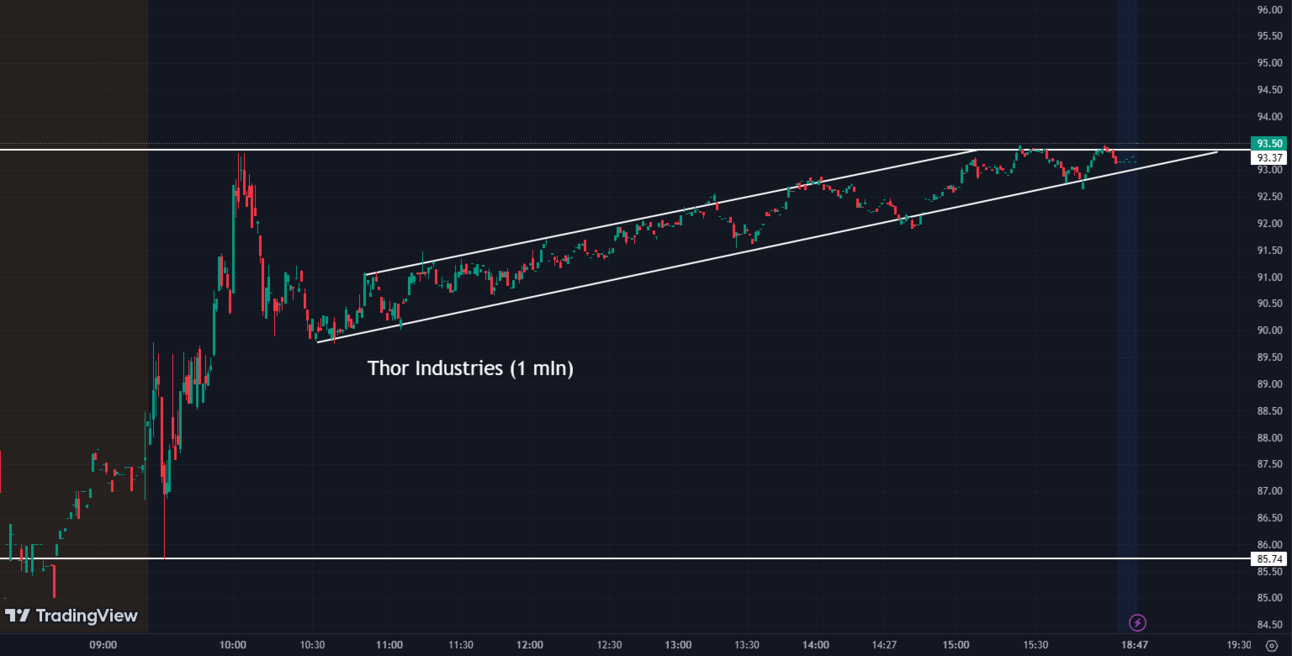Click the 96.00 price scale value
This screenshot has height=656, width=1292.
coord(1269,10)
